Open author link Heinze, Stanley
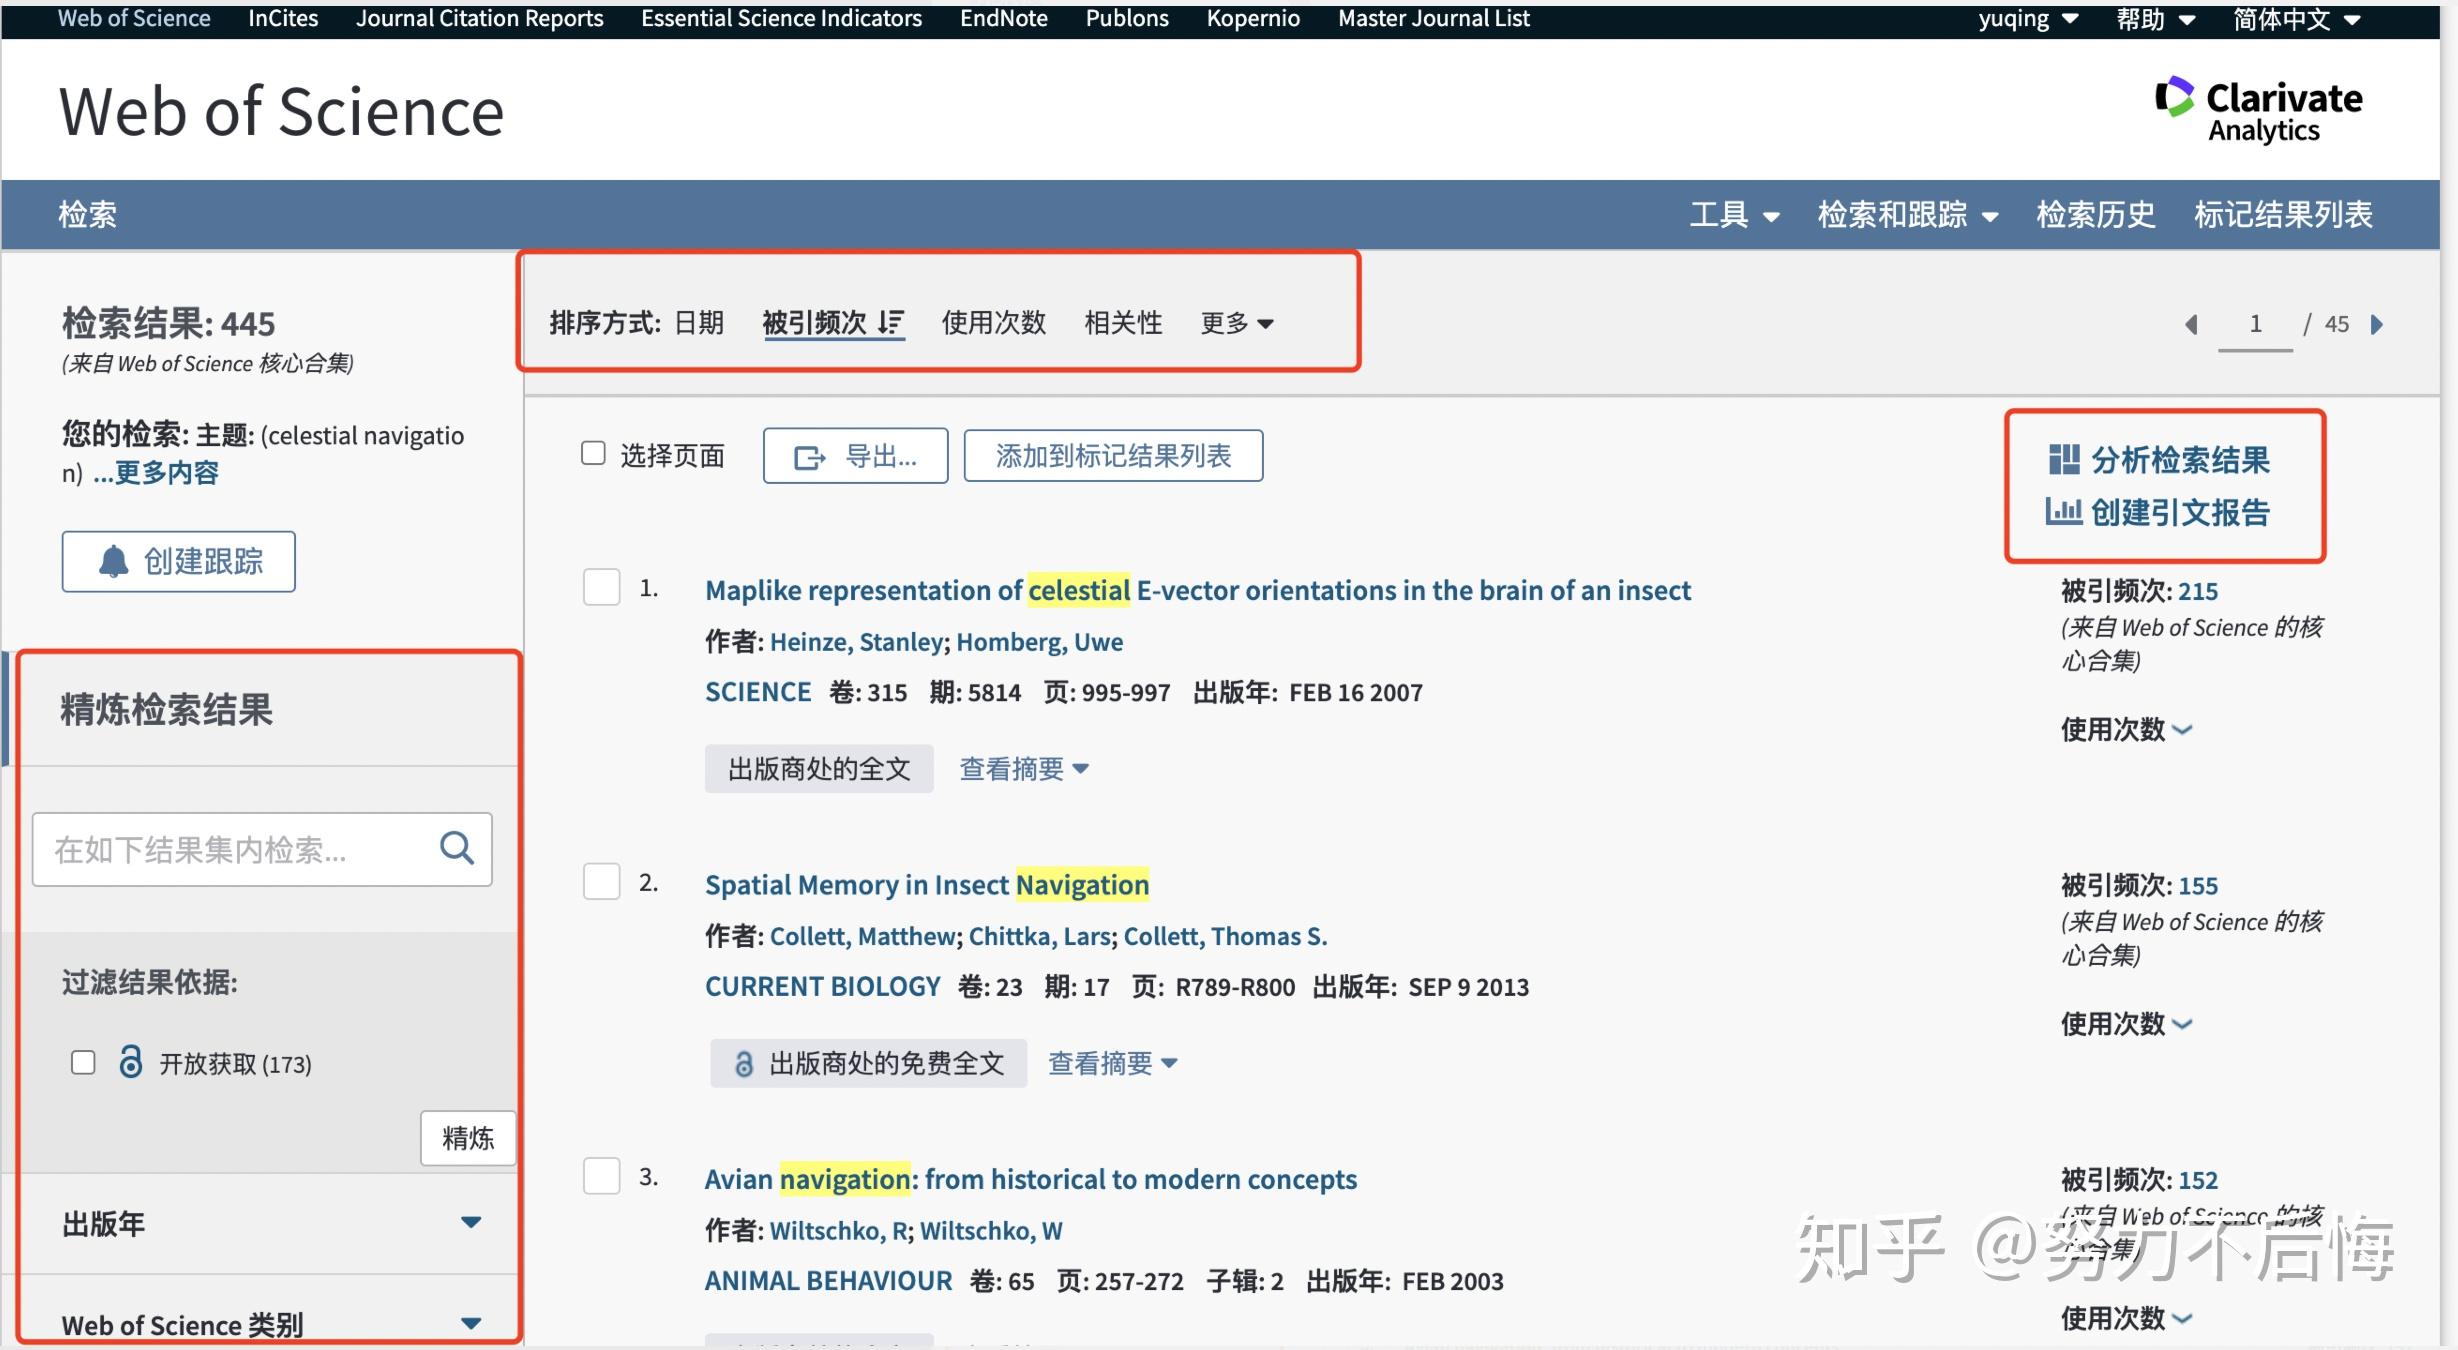The image size is (2458, 1350). click(859, 642)
